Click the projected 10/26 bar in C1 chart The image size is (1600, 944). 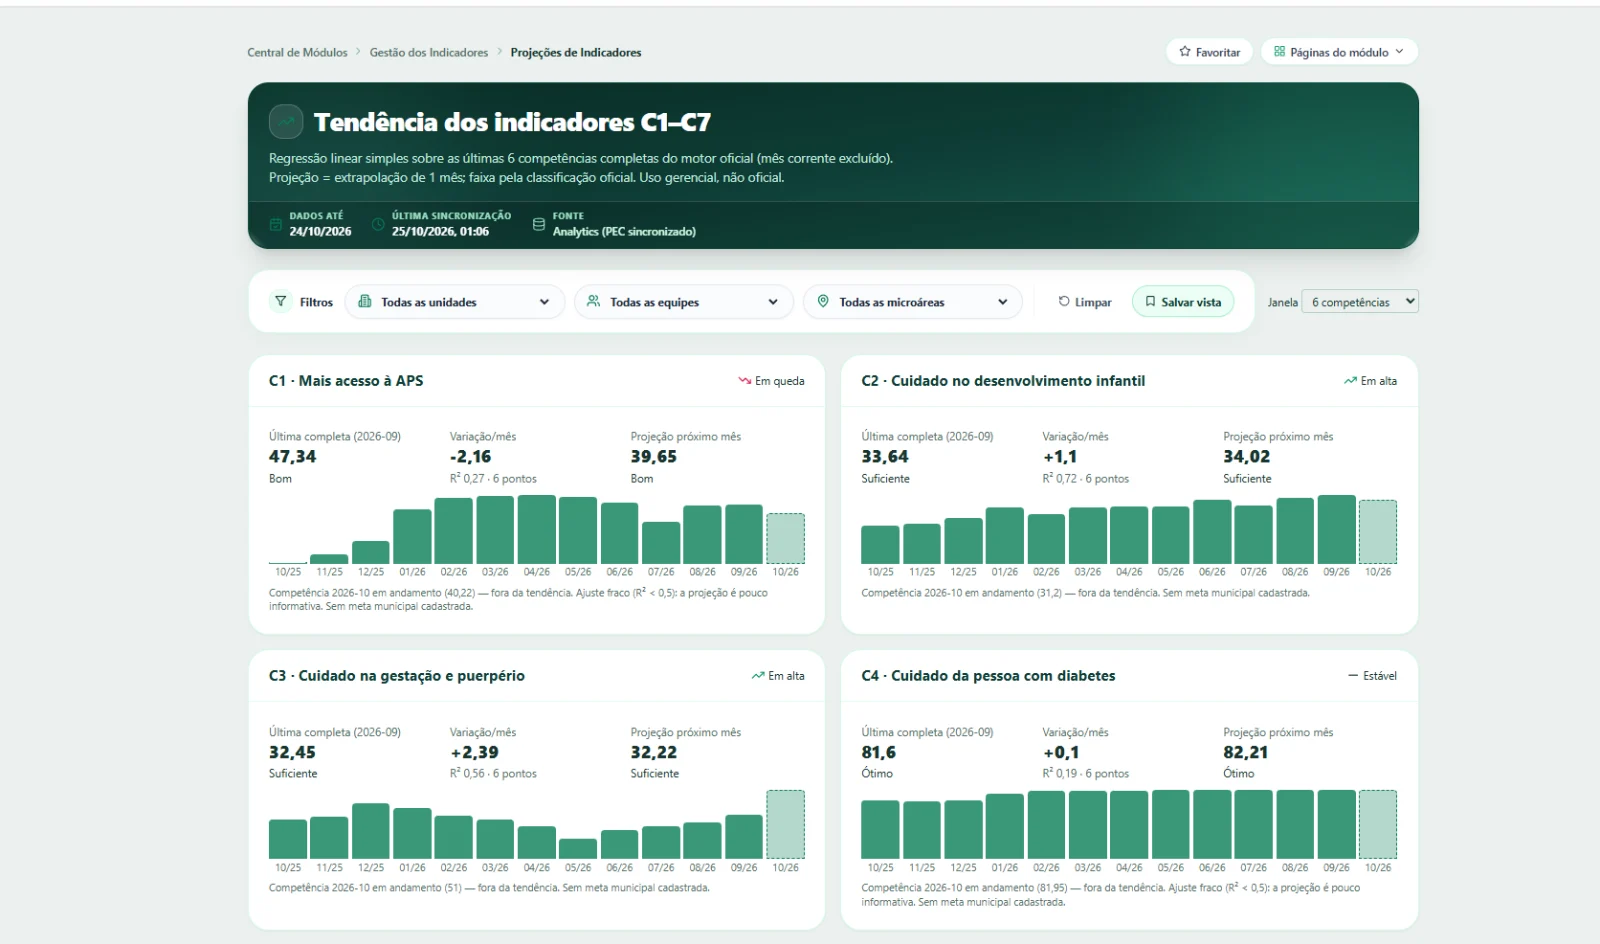pyautogui.click(x=786, y=538)
